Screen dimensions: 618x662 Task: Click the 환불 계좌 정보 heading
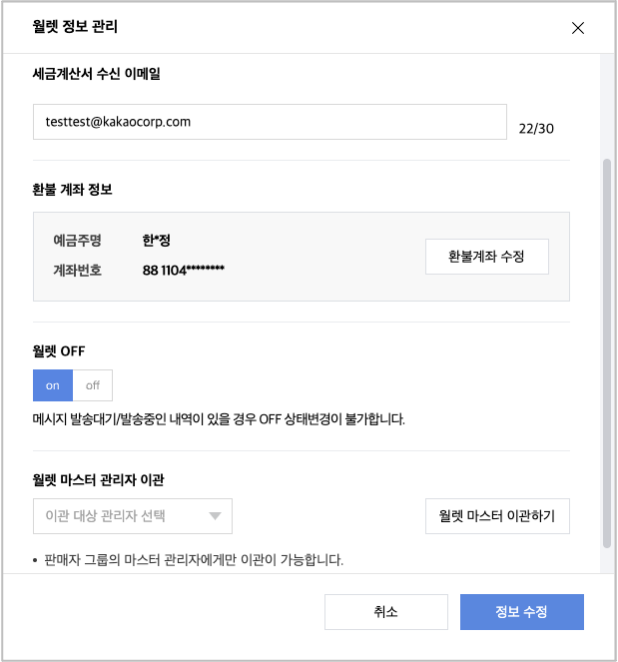[x=73, y=190]
